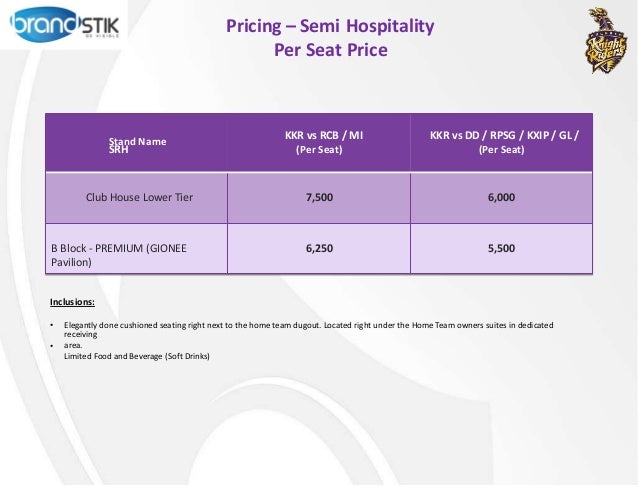Image resolution: width=638 pixels, height=486 pixels.
Task: Click the '(Per Seat)' label under KKR vs RCB
Action: click(x=317, y=151)
